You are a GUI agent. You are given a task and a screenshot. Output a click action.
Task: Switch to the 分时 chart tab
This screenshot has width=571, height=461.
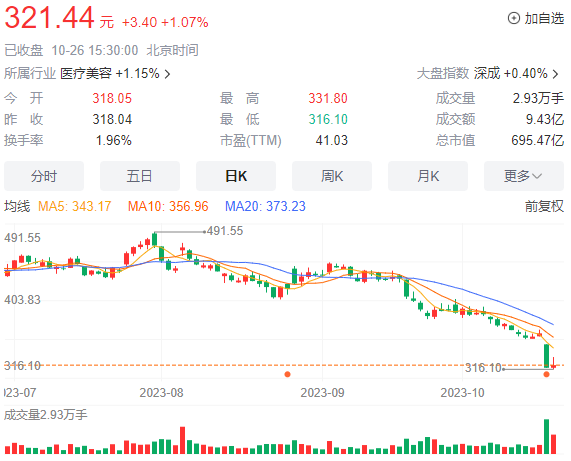click(44, 176)
